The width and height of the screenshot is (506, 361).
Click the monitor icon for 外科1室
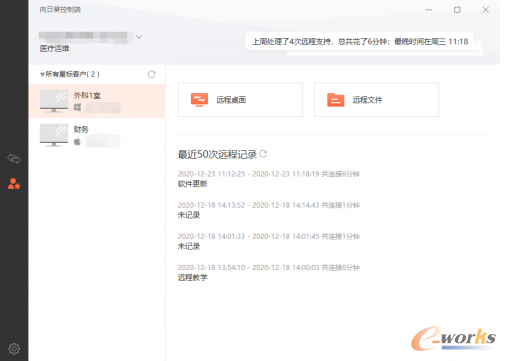click(54, 101)
